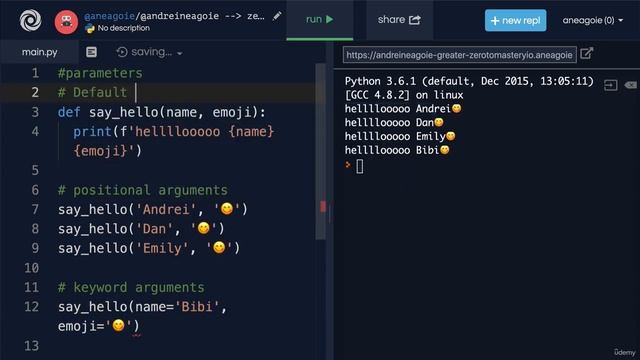This screenshot has height=360, width=640.
Task: Click the Python language icon
Action: click(89, 28)
